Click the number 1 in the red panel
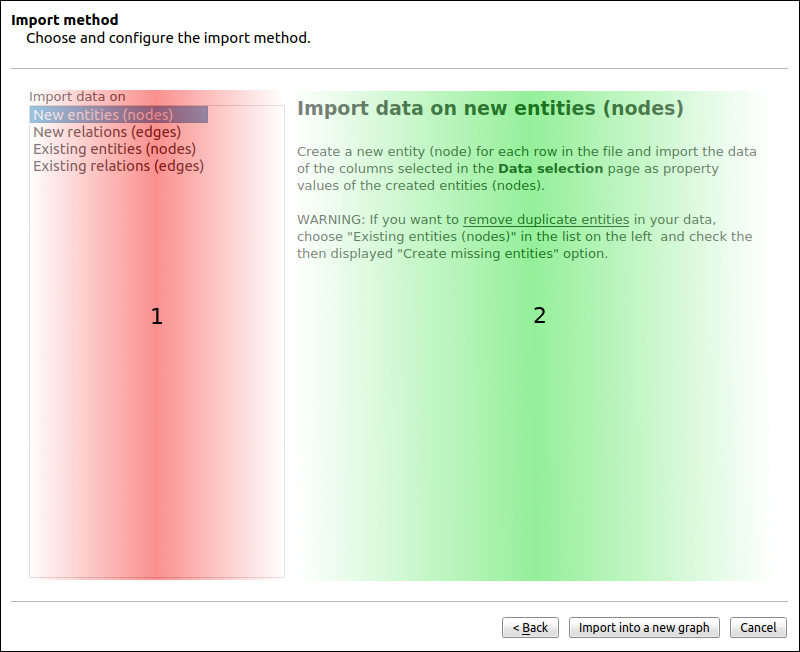 tap(156, 316)
